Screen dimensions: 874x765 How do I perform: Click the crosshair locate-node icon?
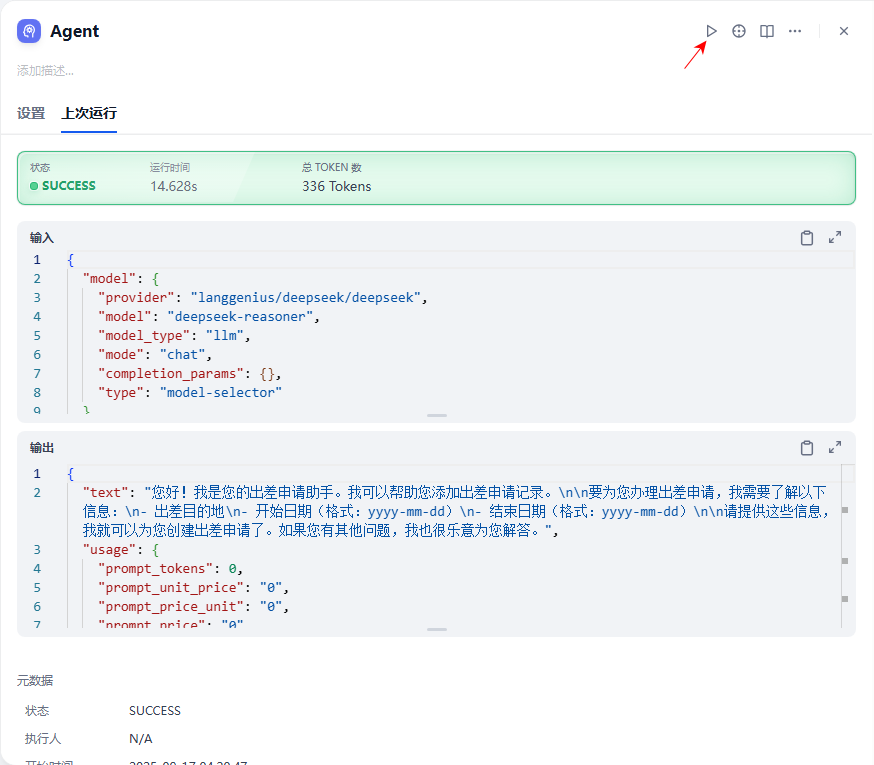[739, 31]
